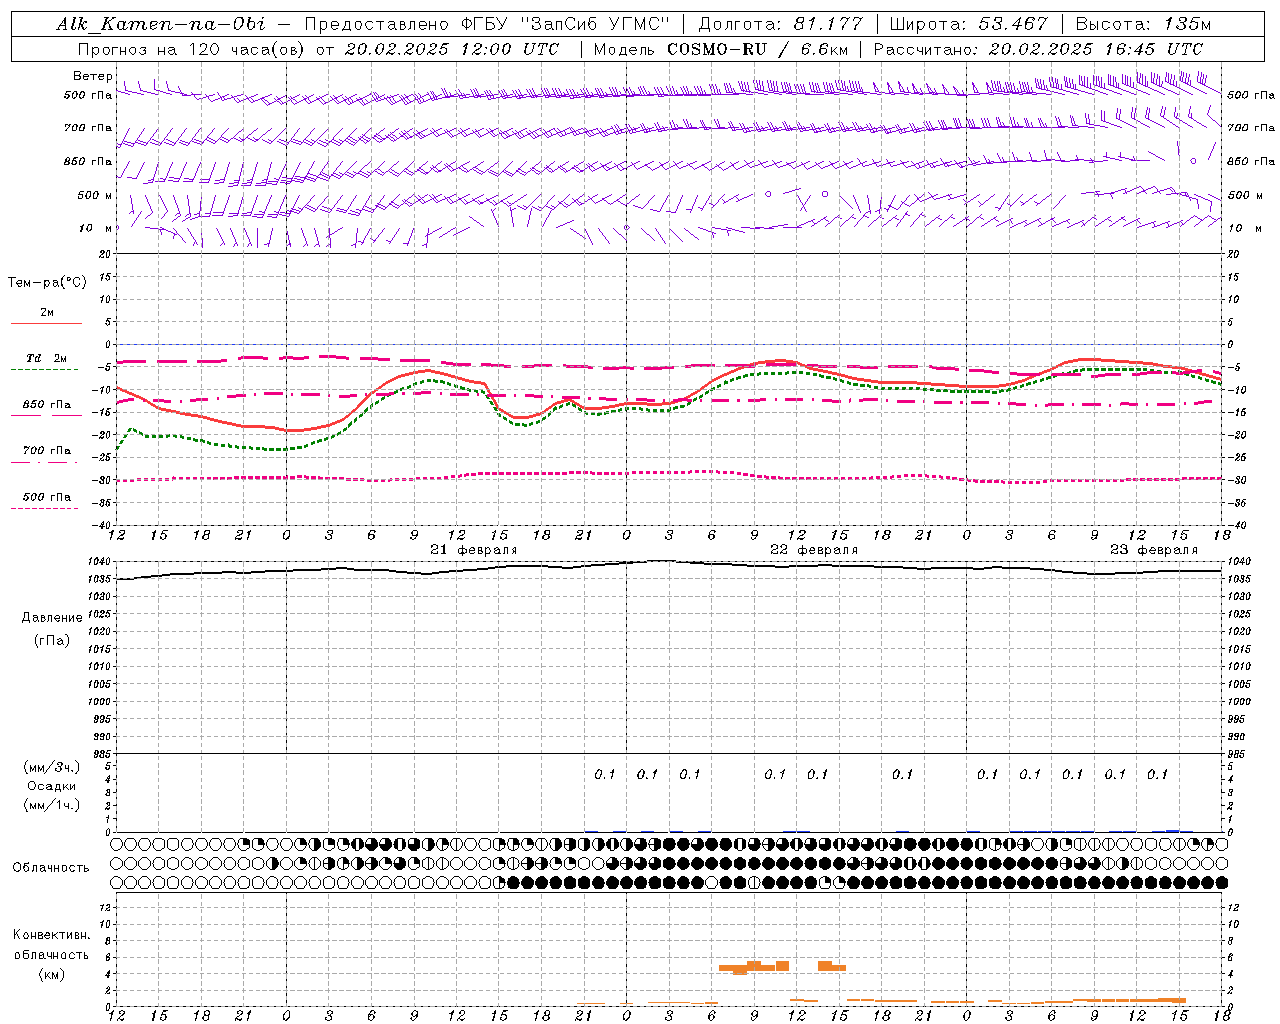Image resolution: width=1280 pixels, height=1024 pixels.
Task: Click the Широта: 53.467 value
Action: 968,24
